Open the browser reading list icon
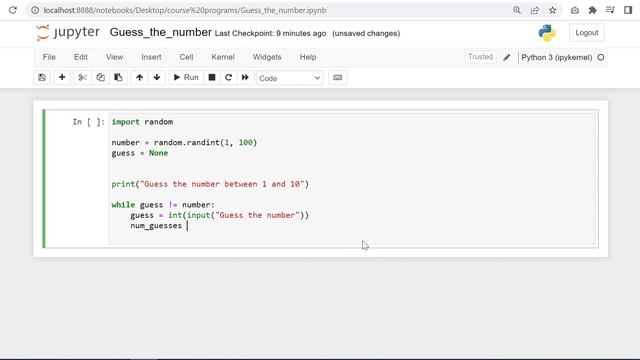The width and height of the screenshot is (640, 360). [610, 10]
